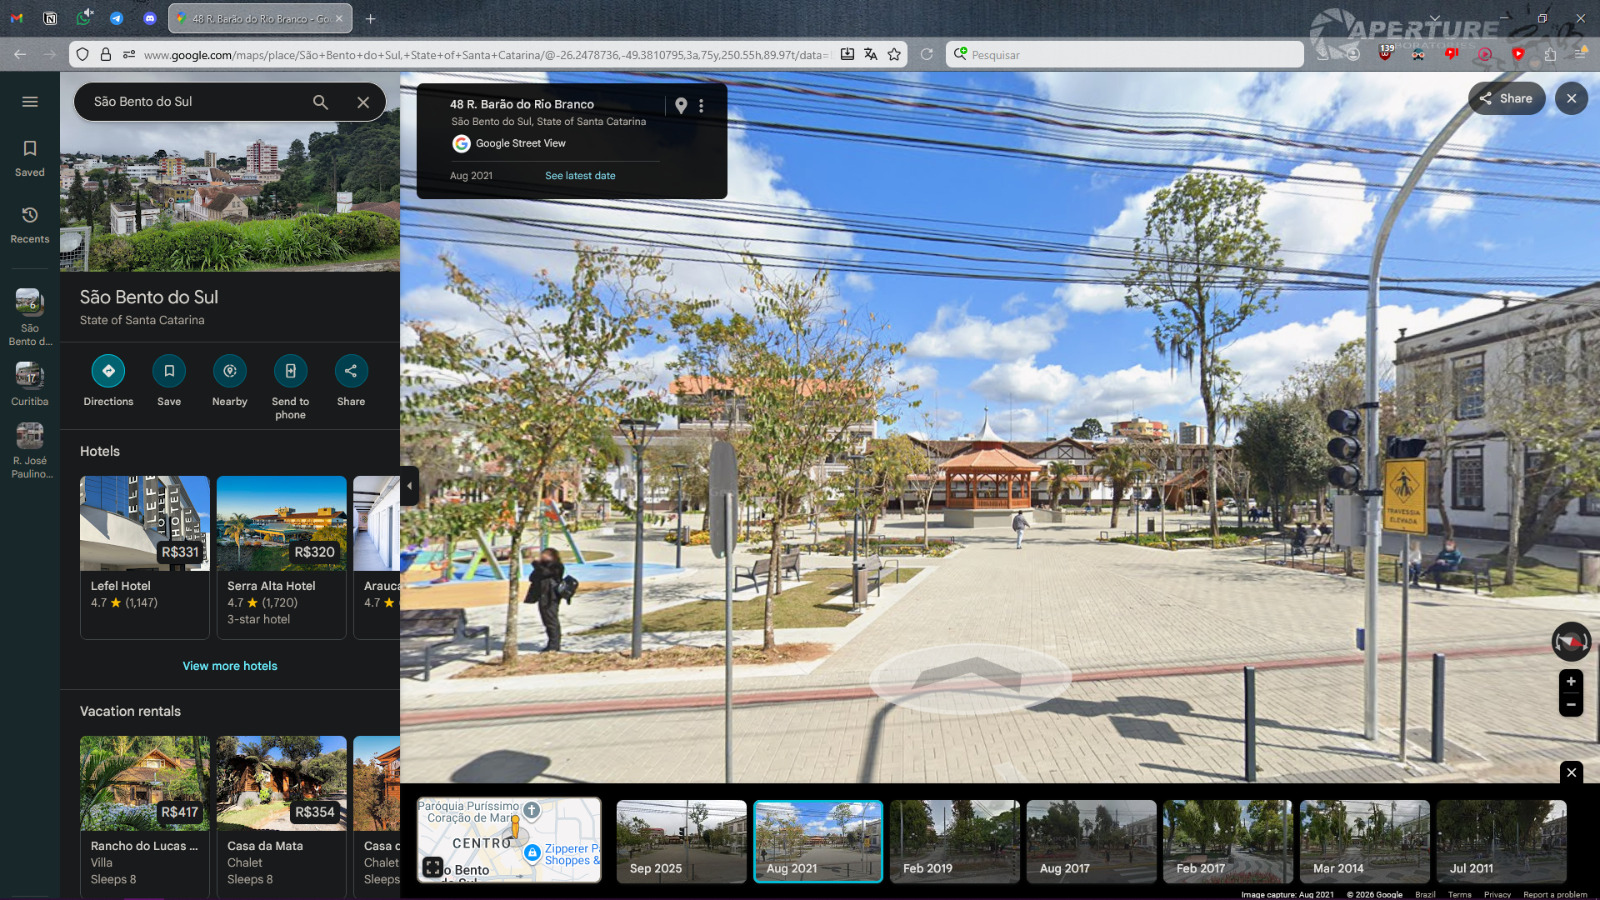
Task: Click the search magnifier icon
Action: point(320,102)
